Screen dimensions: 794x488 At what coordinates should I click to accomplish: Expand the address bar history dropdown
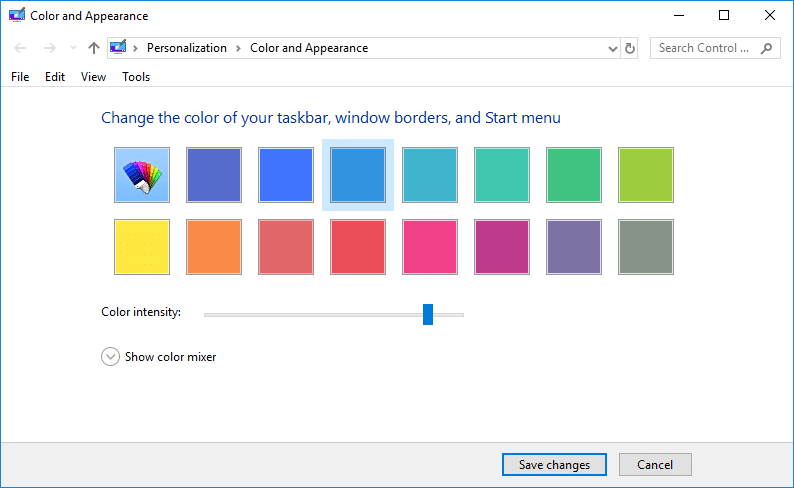[x=612, y=48]
